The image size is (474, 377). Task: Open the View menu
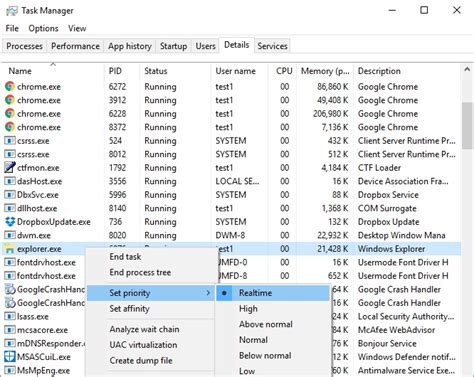(77, 29)
